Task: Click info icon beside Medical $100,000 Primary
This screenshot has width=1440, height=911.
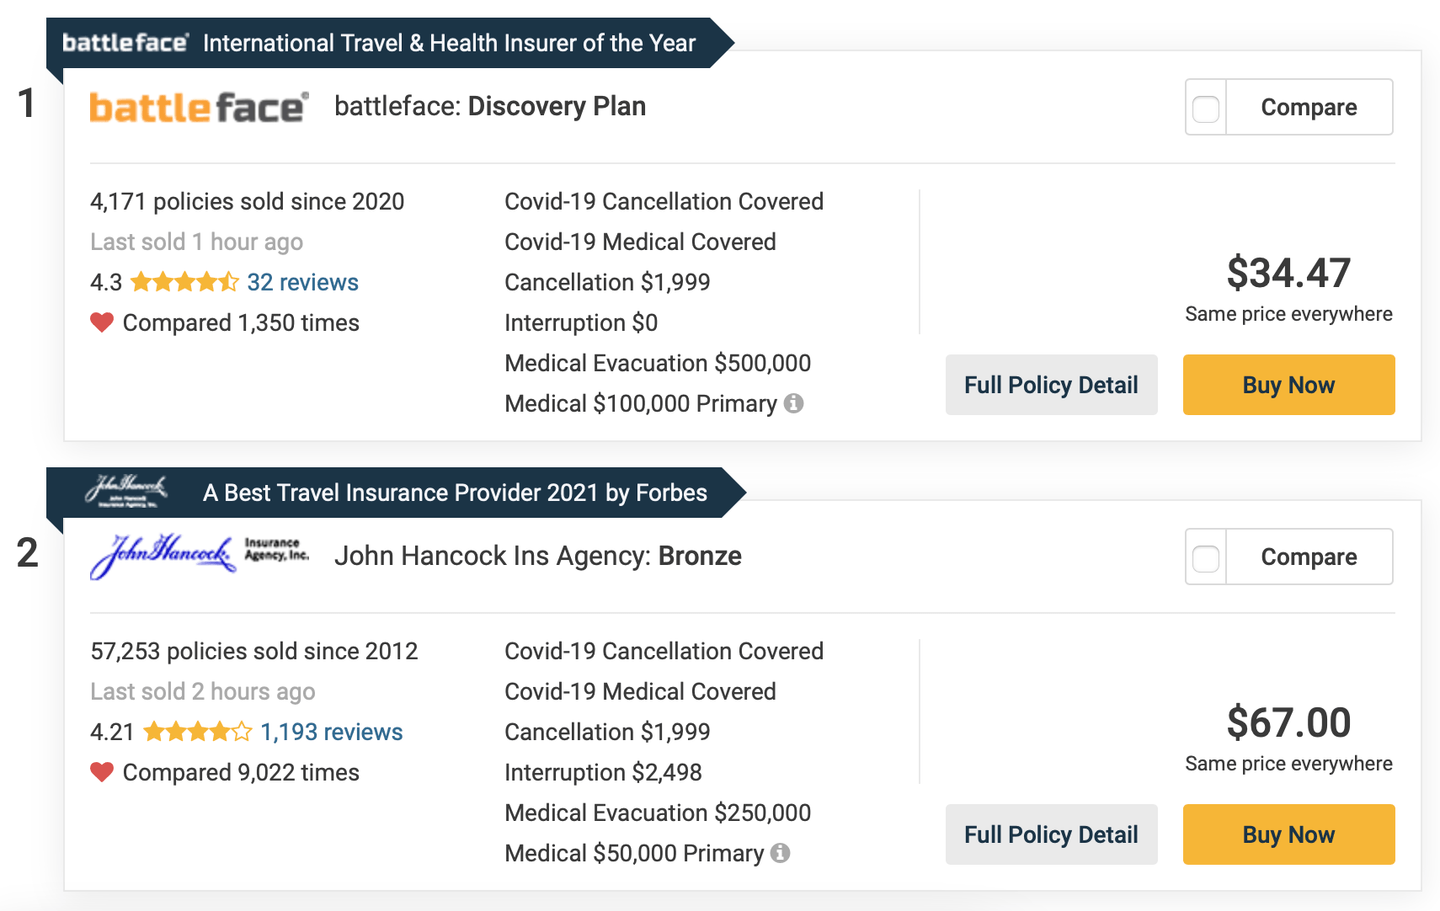Action: click(x=794, y=403)
